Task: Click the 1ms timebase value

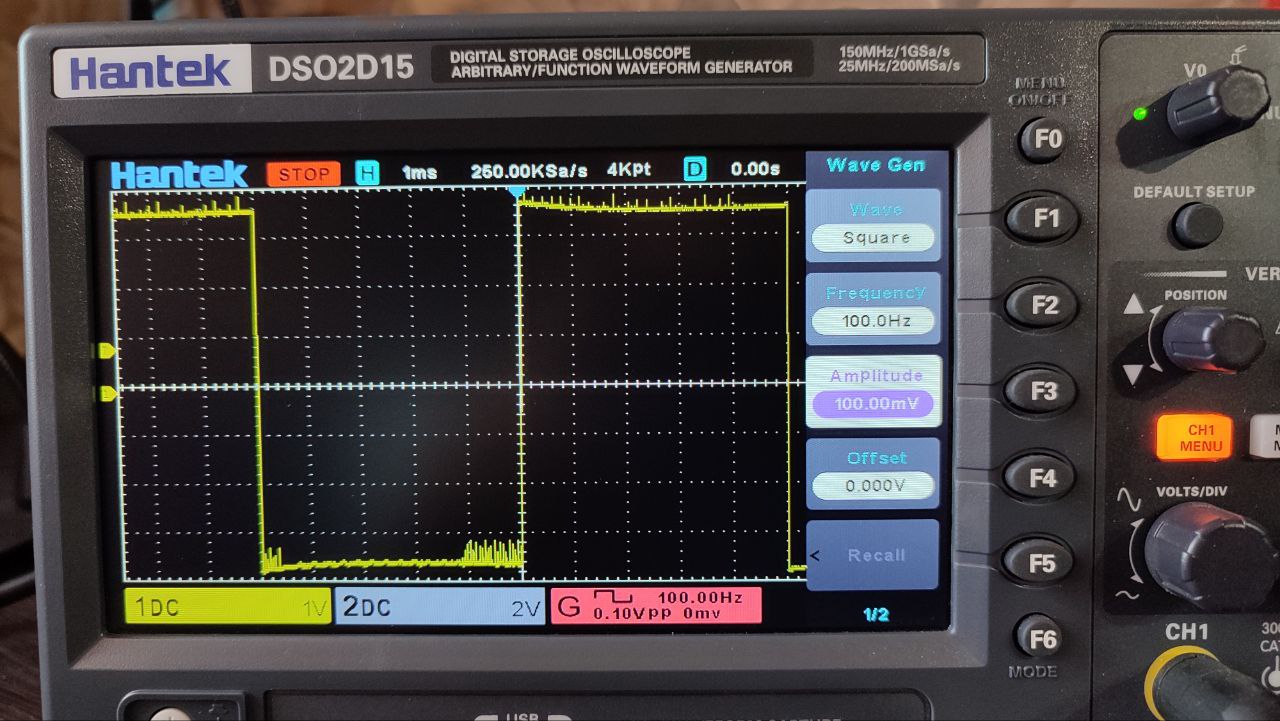Action: [420, 172]
